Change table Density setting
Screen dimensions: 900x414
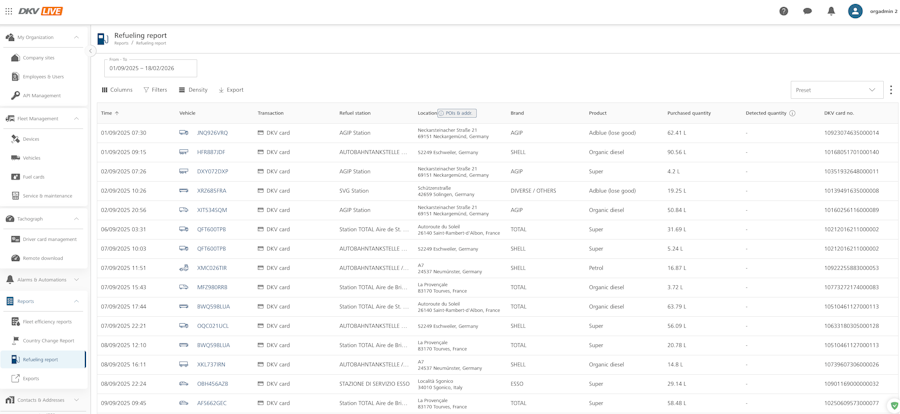193,90
